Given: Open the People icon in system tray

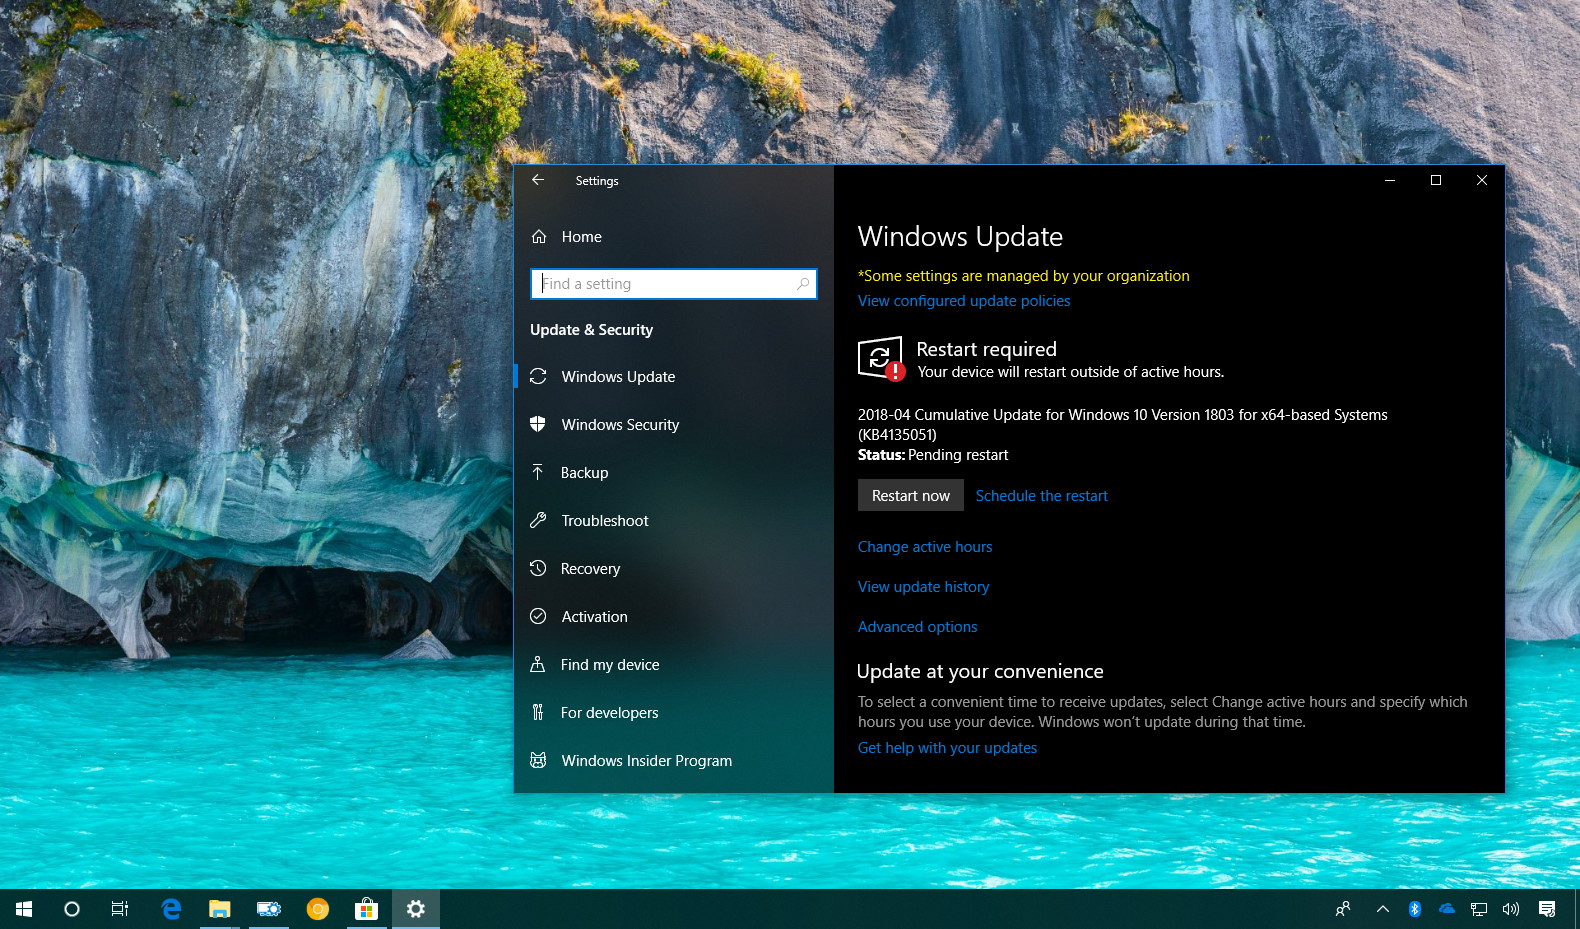Looking at the screenshot, I should point(1343,909).
